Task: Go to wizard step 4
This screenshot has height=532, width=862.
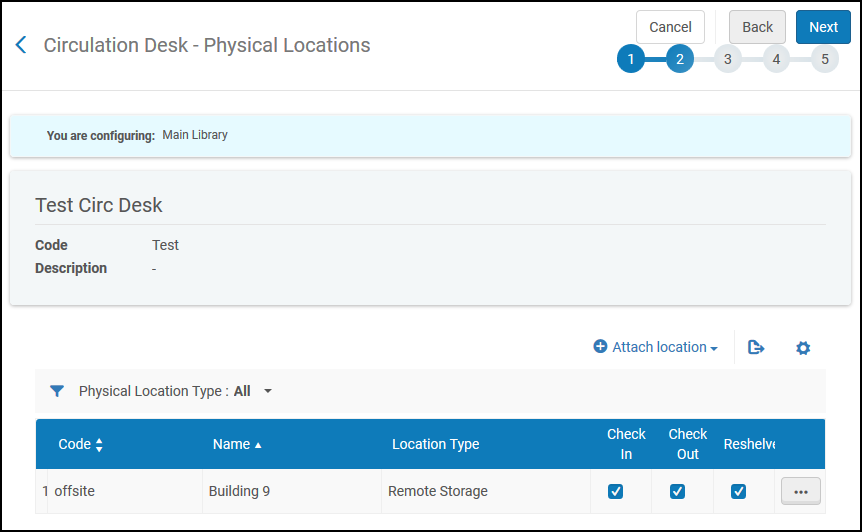Action: 776,59
